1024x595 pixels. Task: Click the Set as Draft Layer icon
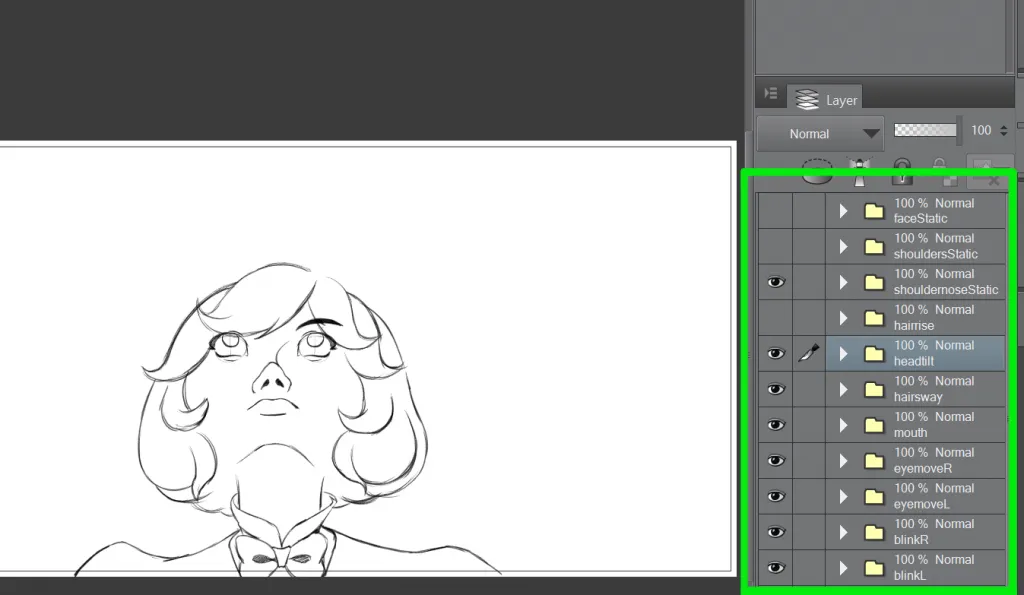coord(859,170)
